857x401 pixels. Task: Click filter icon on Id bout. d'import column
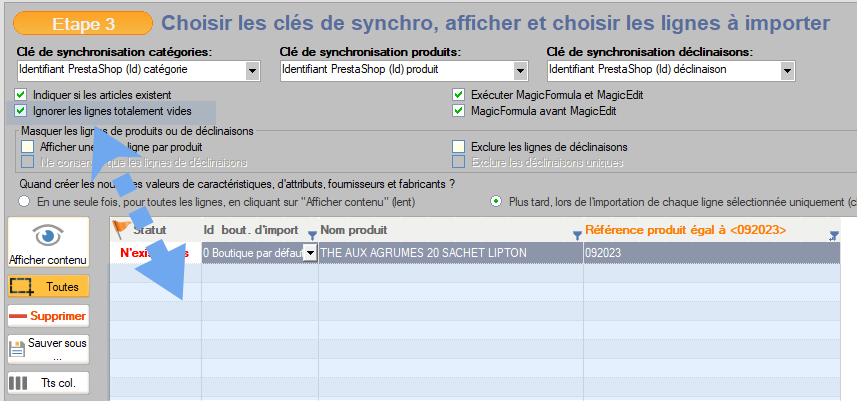(312, 236)
